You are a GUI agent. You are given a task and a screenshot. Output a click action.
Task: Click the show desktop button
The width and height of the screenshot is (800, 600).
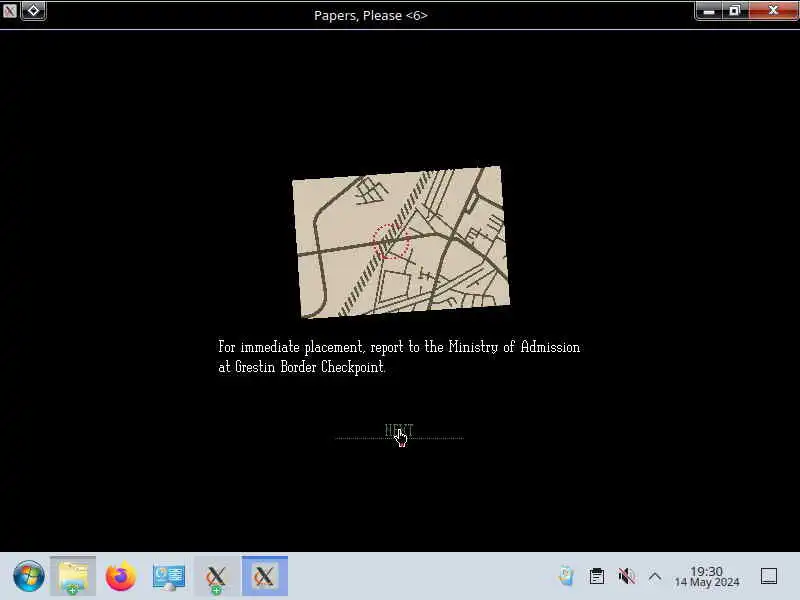(x=769, y=577)
